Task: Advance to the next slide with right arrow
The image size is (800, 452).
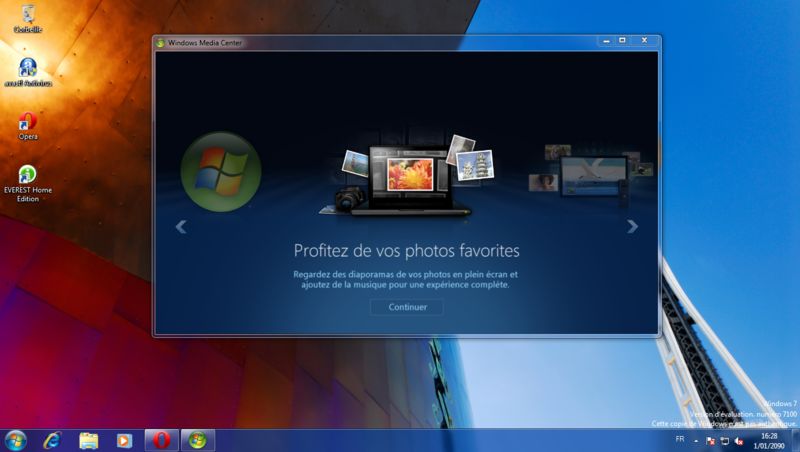Action: click(632, 226)
